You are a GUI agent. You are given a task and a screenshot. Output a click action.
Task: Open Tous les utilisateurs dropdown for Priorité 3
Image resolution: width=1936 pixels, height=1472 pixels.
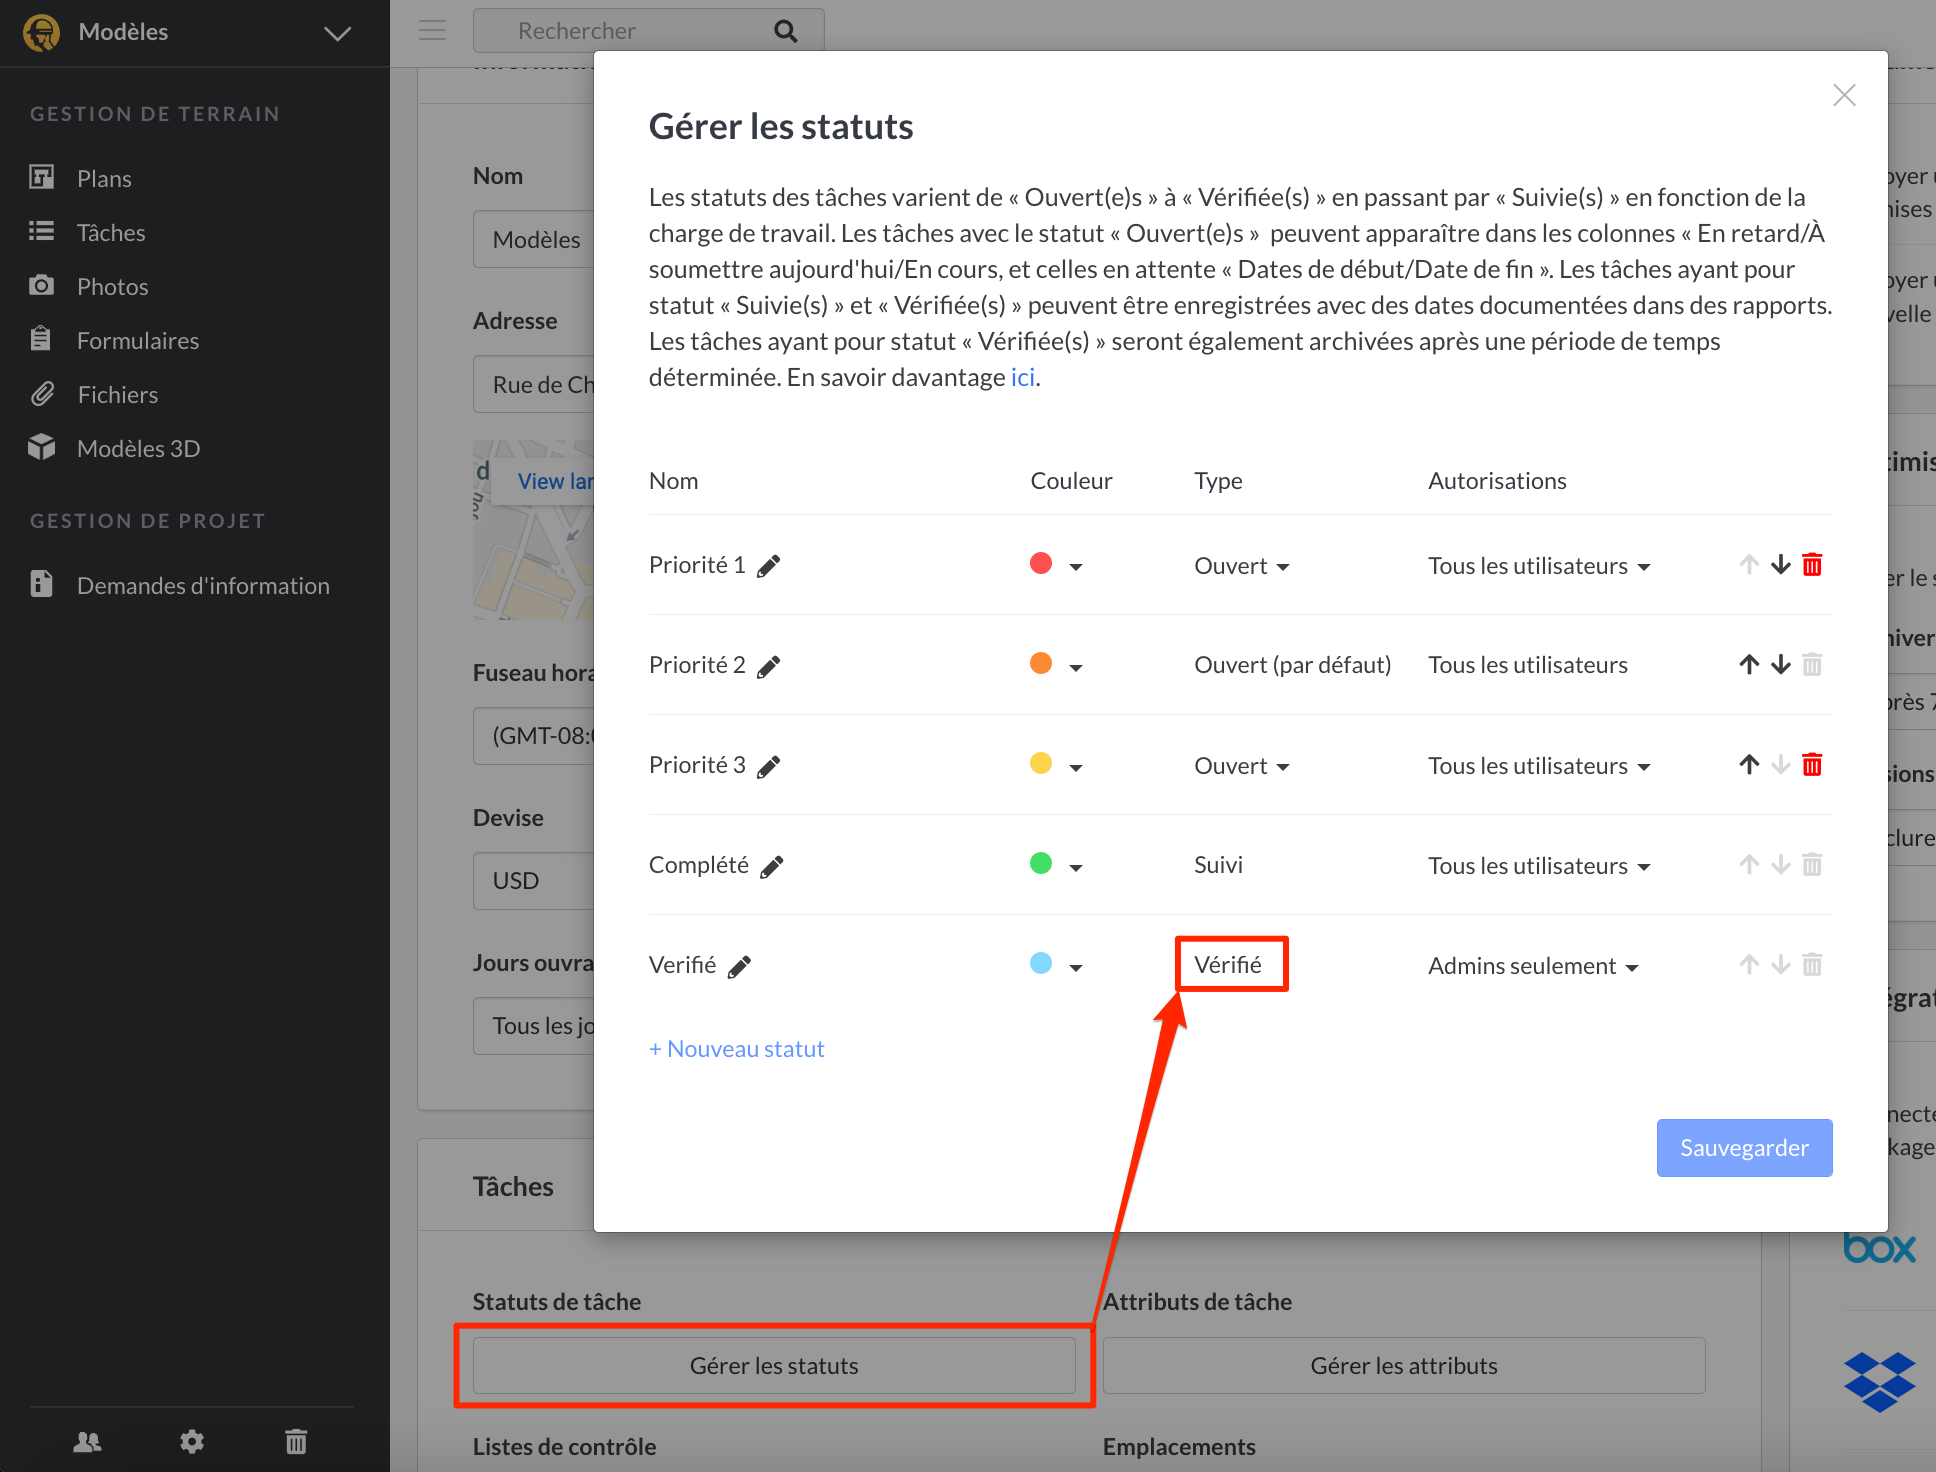[1539, 766]
